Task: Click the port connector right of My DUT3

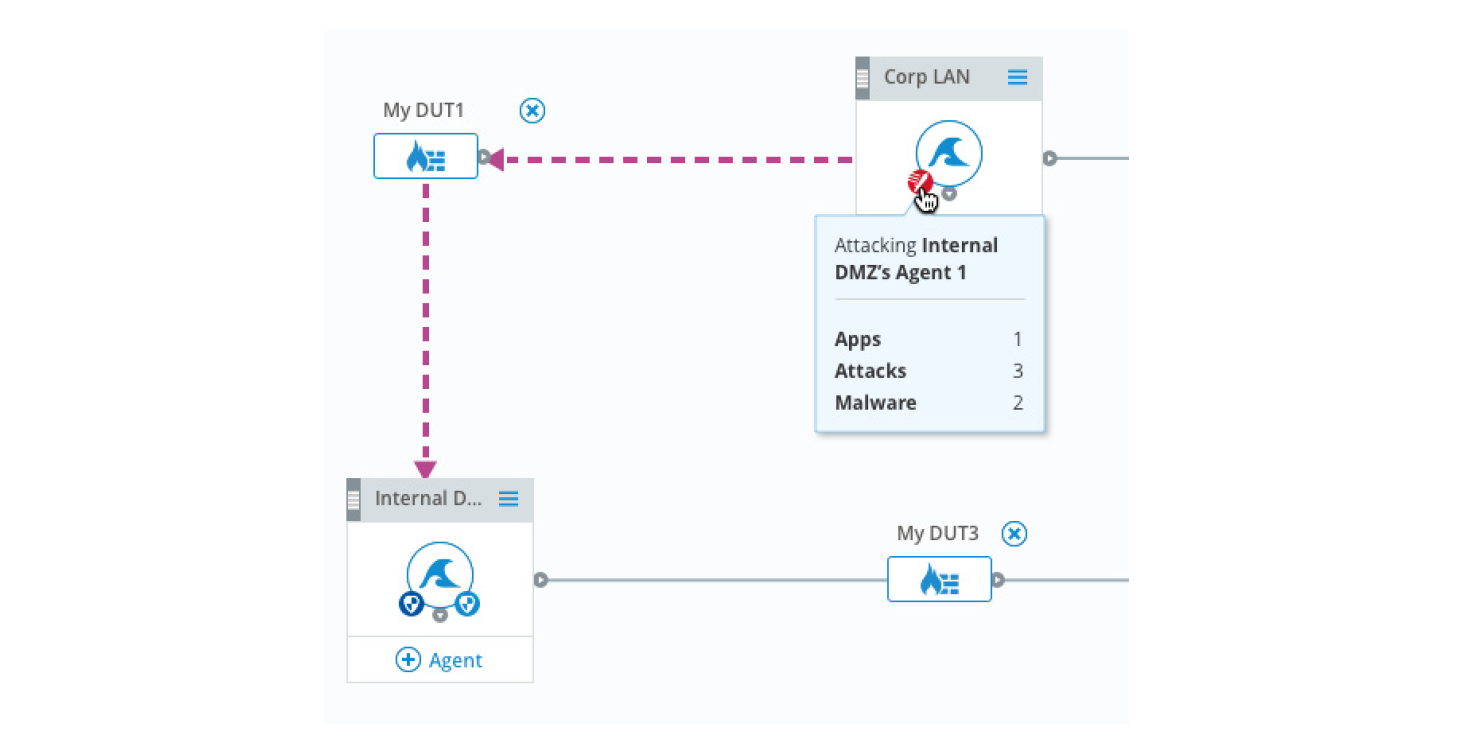Action: click(998, 580)
